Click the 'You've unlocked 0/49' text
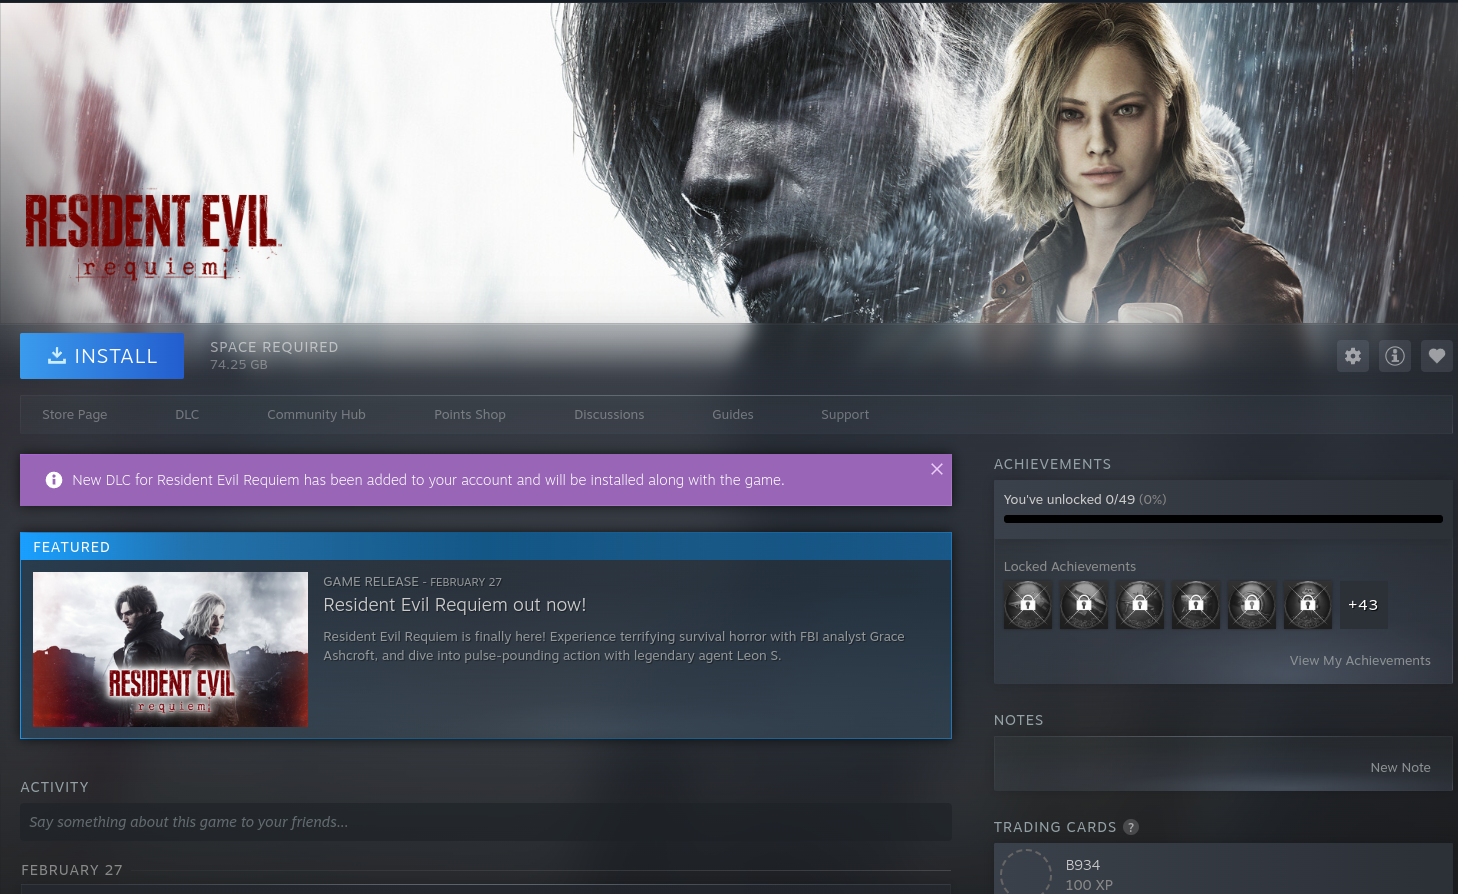Image resolution: width=1458 pixels, height=894 pixels. pyautogui.click(x=1069, y=500)
